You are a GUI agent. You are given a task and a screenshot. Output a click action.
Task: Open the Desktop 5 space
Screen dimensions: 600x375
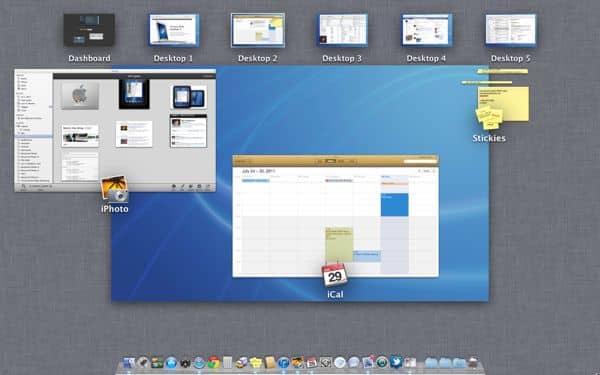tap(510, 30)
